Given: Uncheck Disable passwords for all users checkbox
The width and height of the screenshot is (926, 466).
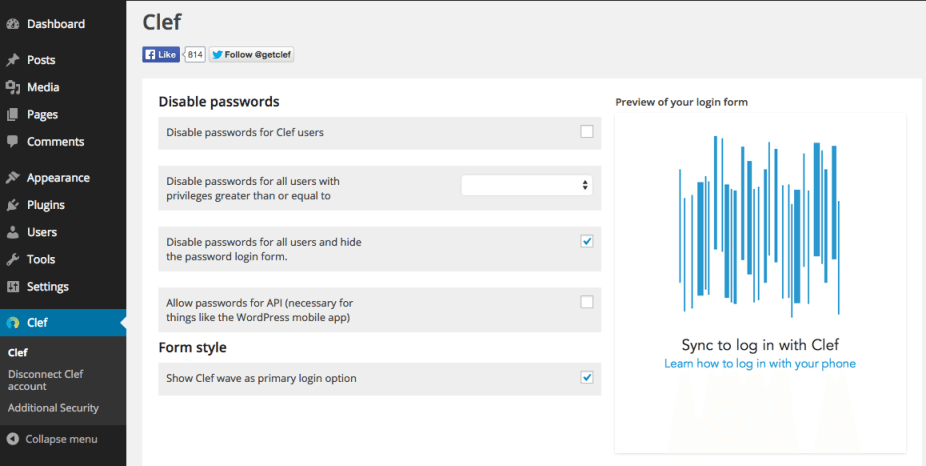Looking at the screenshot, I should [x=586, y=241].
